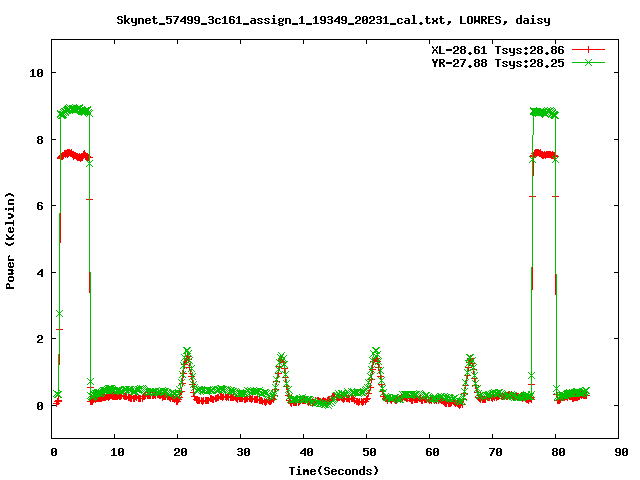Click the plot title Skynet_57499_3c161 filename

(x=333, y=20)
